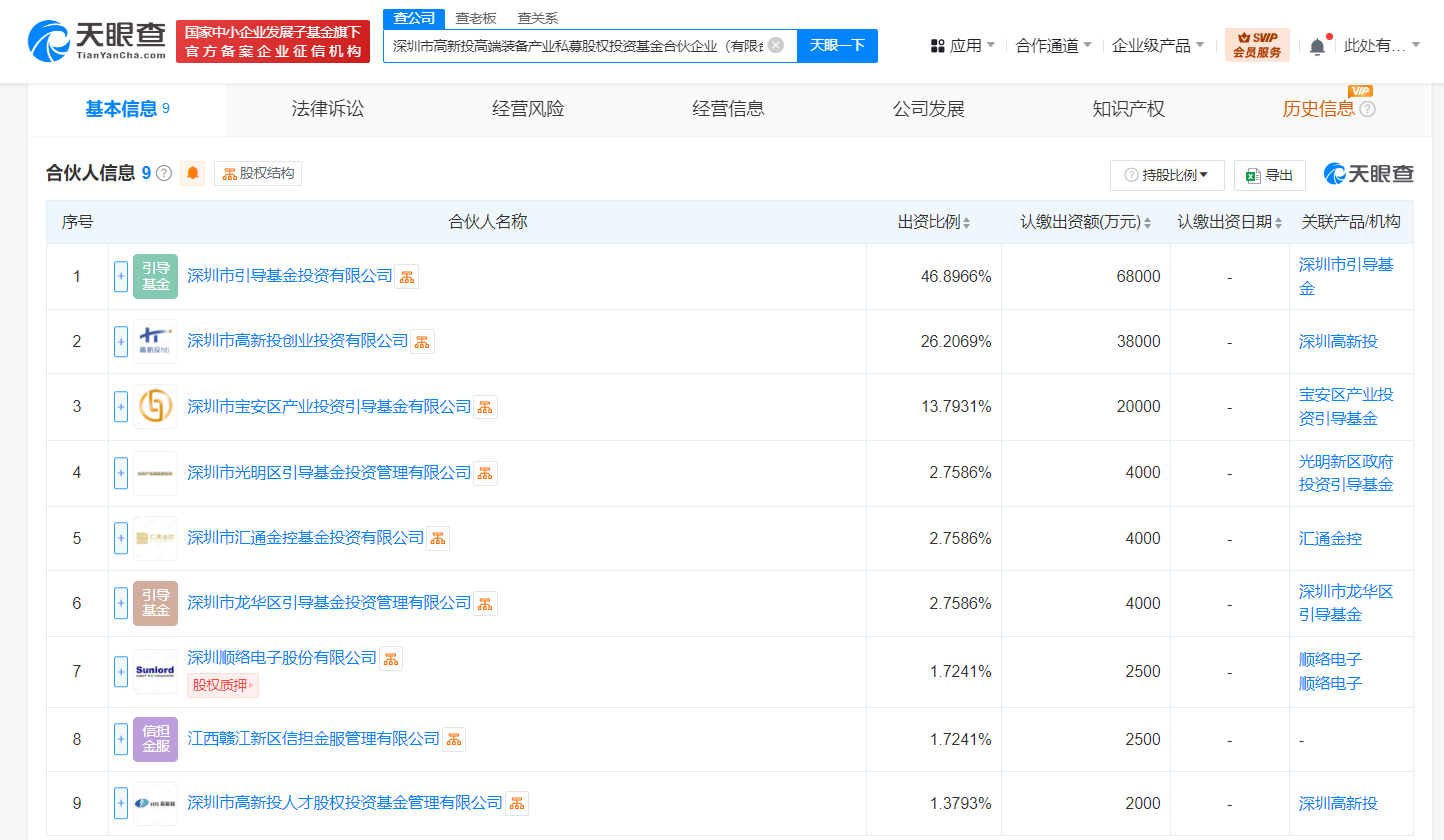1444x840 pixels.
Task: Switch to 公司发展 tab
Action: point(928,109)
